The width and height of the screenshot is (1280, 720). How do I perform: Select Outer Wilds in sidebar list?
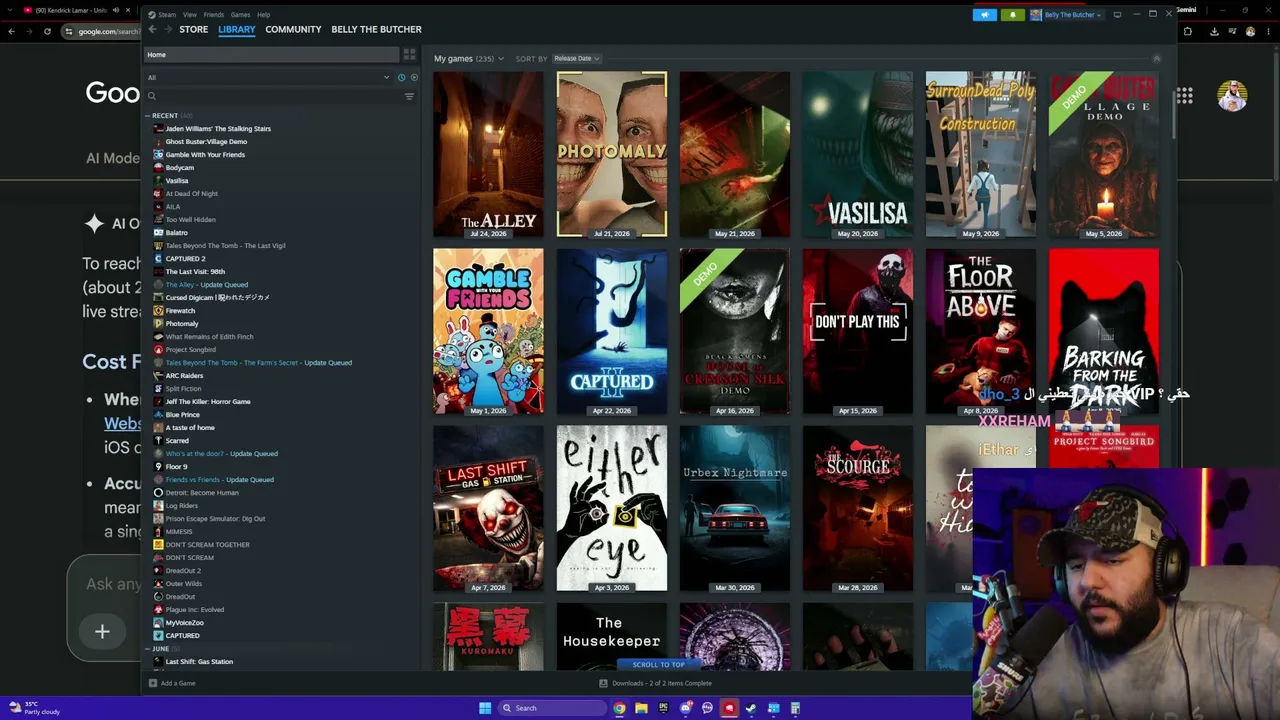[x=184, y=584]
